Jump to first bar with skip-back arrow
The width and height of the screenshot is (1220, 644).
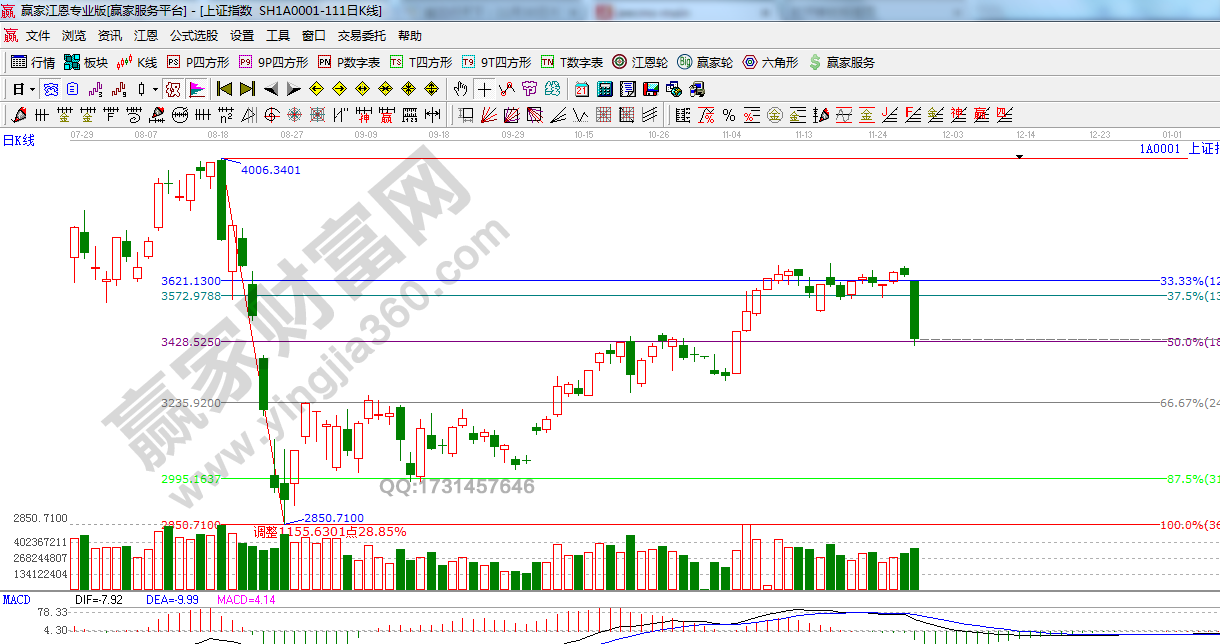click(224, 89)
